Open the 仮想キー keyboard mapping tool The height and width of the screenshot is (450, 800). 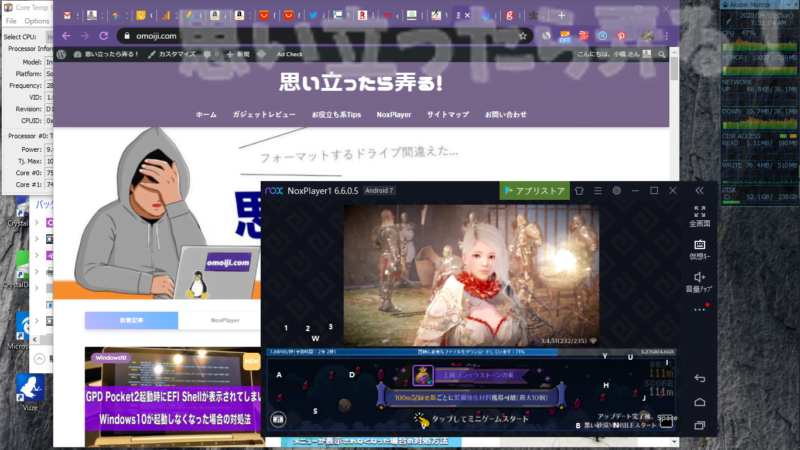point(699,249)
